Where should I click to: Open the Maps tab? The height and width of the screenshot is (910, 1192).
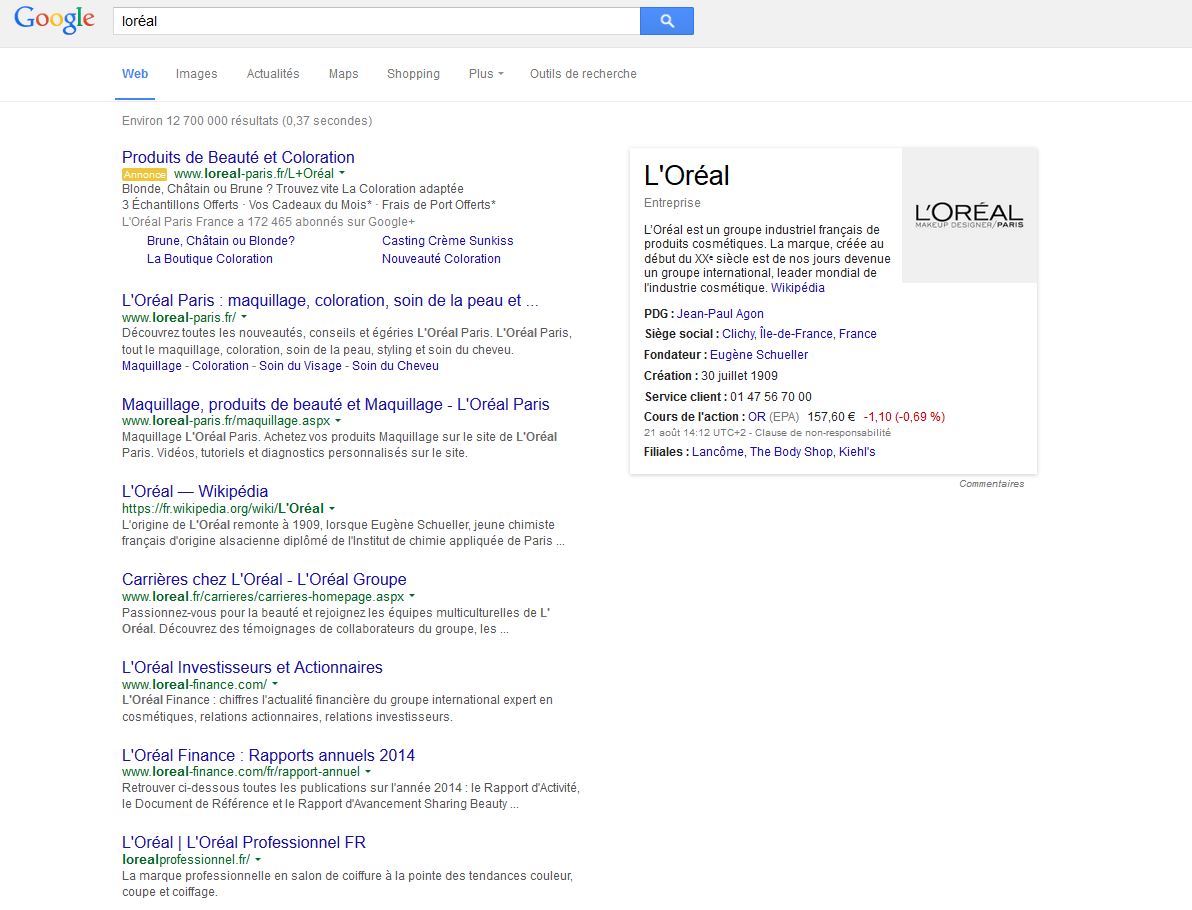344,74
